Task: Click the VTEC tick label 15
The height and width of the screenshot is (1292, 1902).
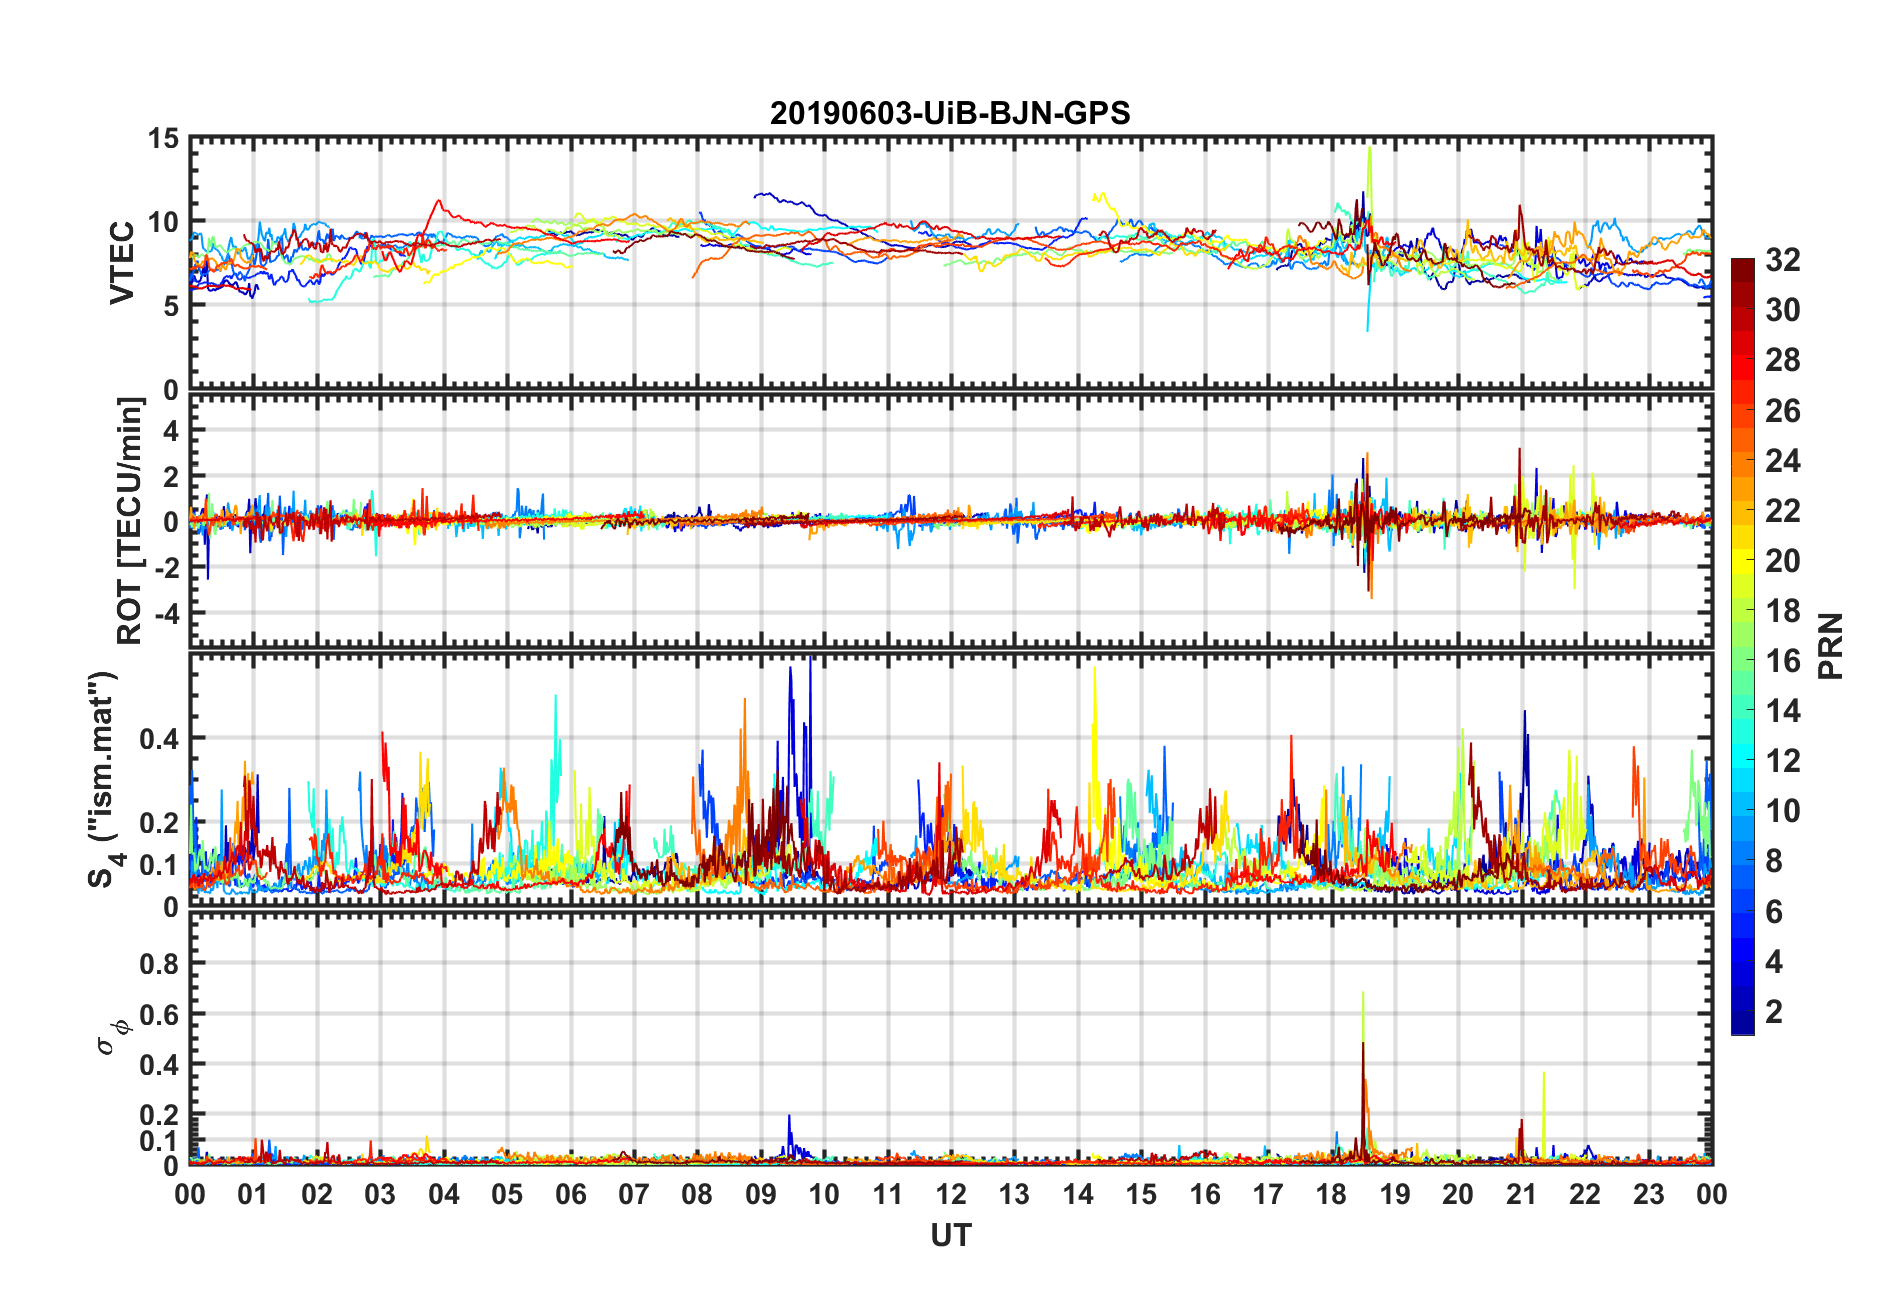Action: tap(163, 139)
